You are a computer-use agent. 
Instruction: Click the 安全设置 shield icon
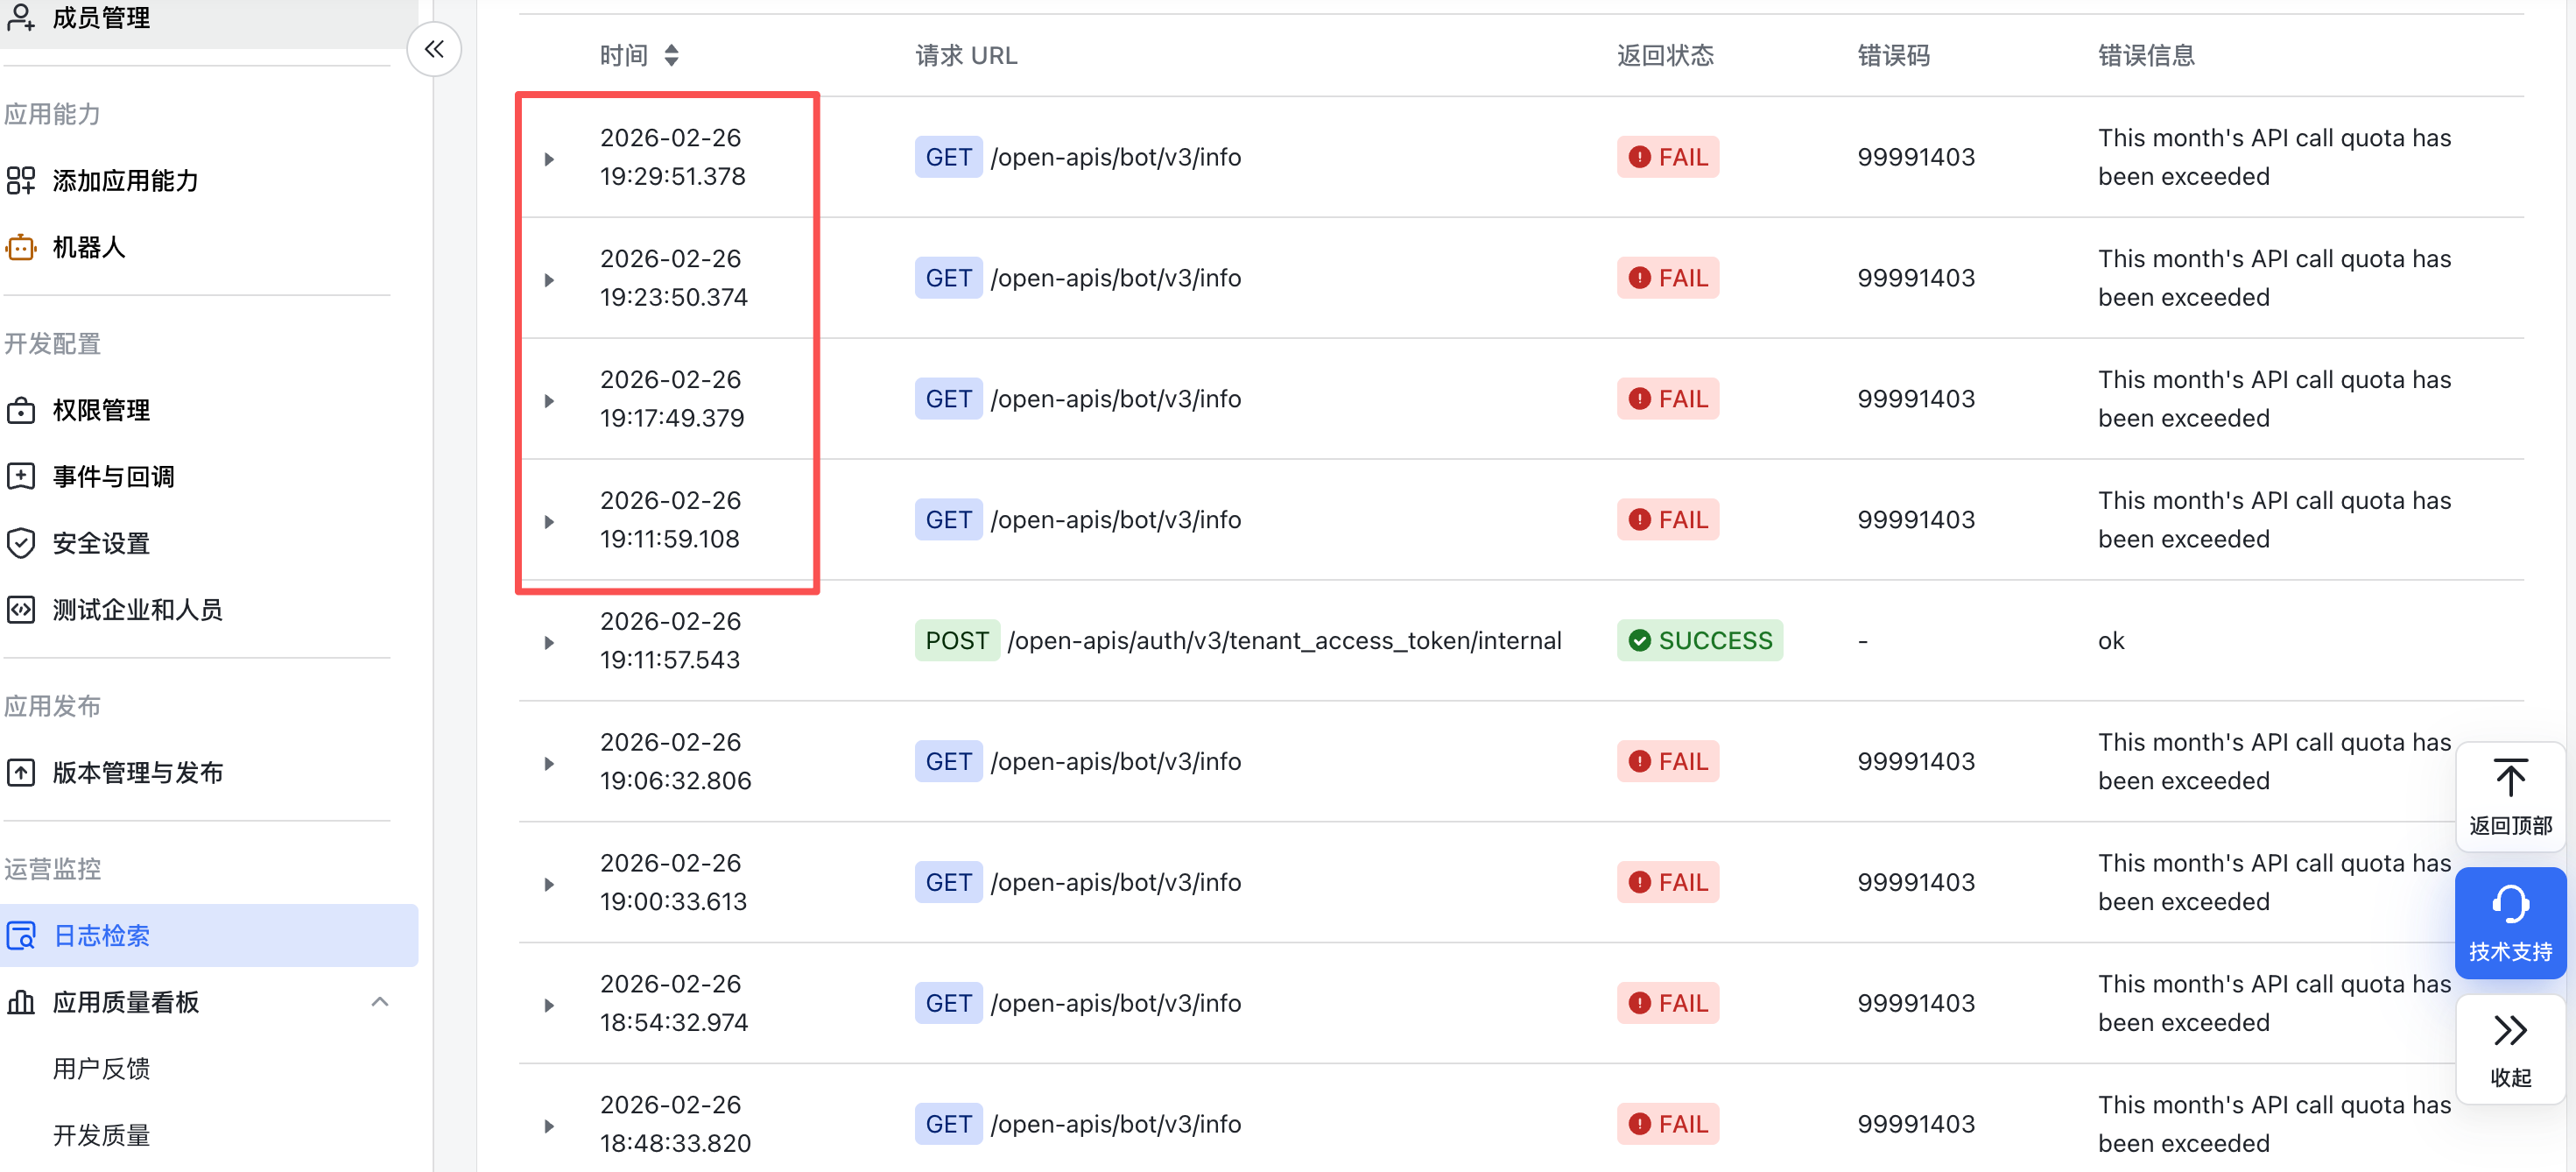coord(21,543)
